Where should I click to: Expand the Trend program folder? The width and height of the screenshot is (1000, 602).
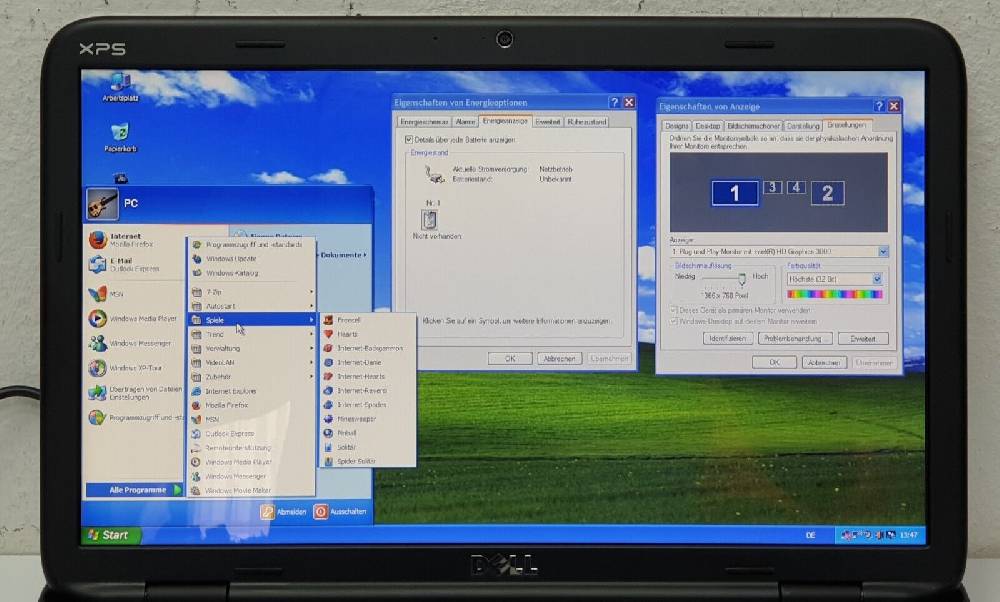[x=252, y=334]
